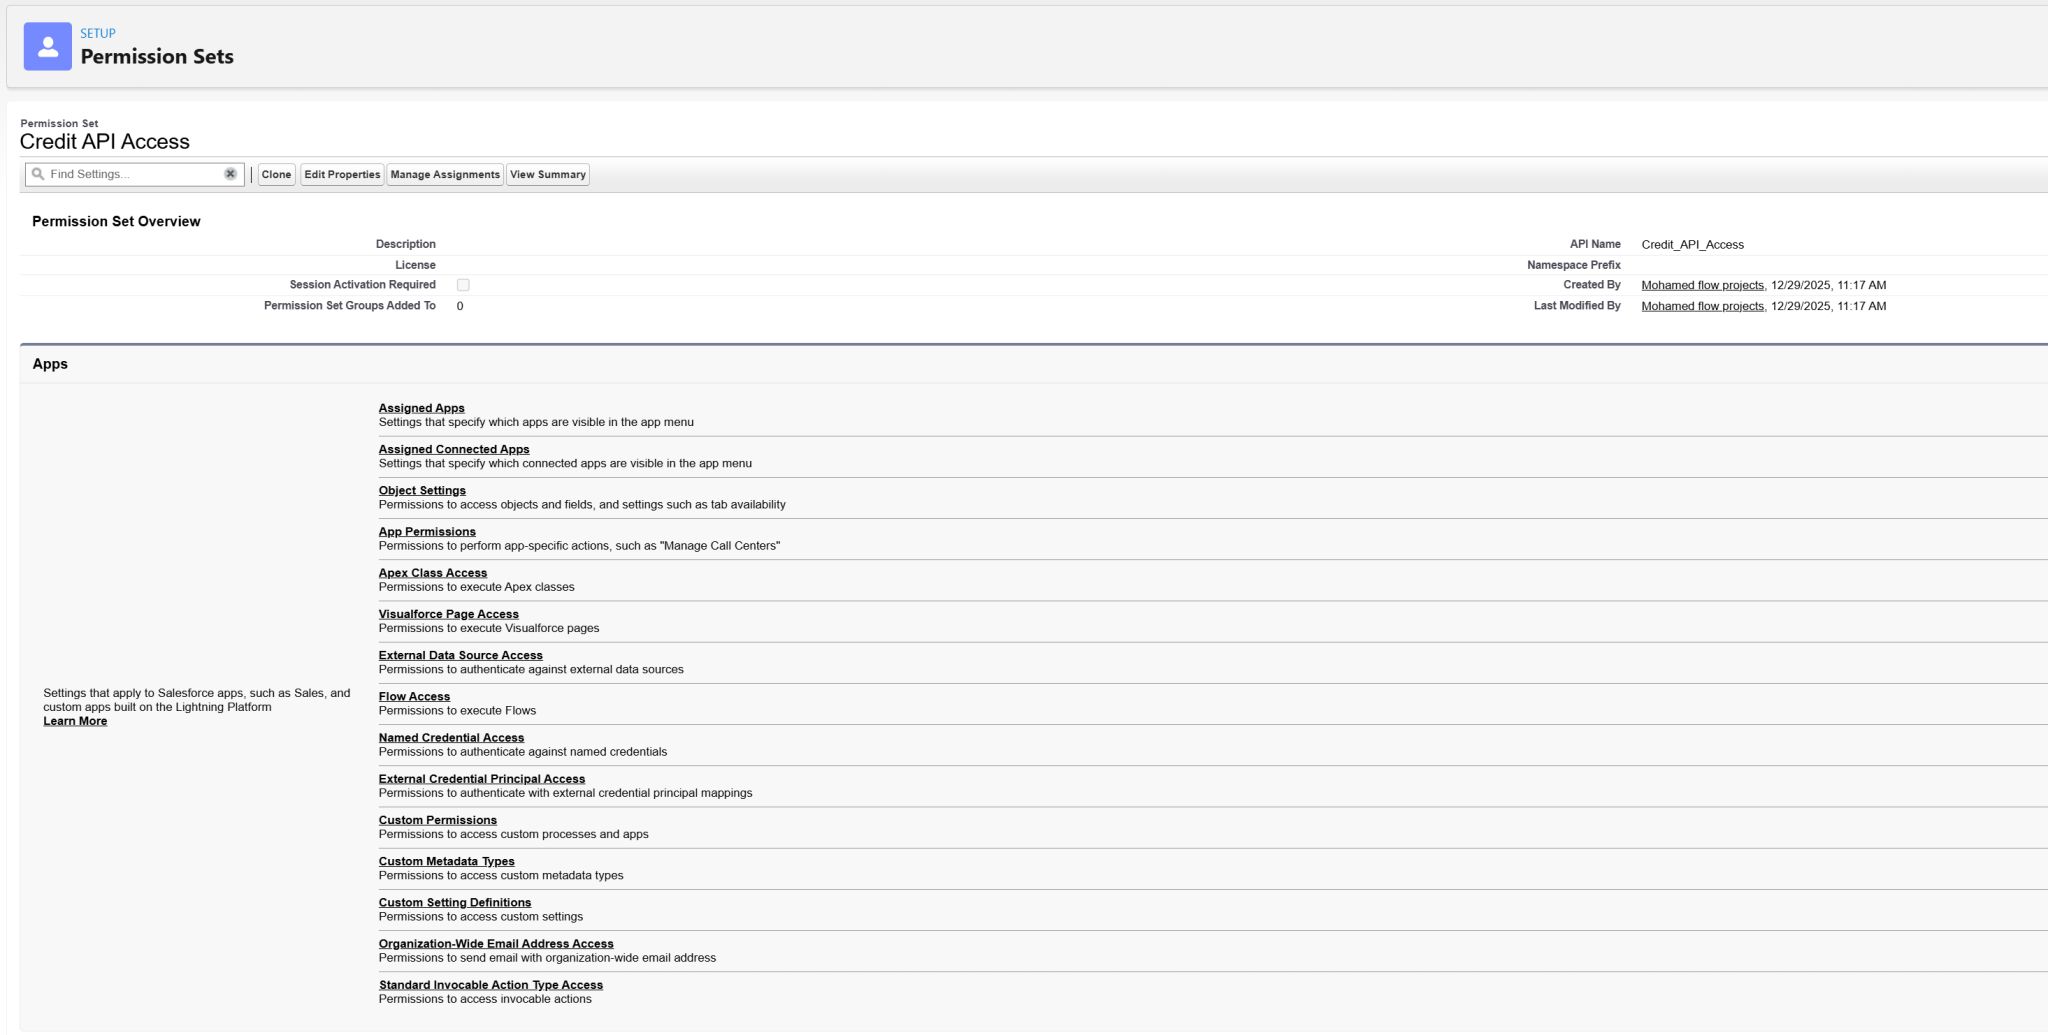The width and height of the screenshot is (2048, 1035).
Task: Clear the Find Settings search box
Action: pos(230,174)
